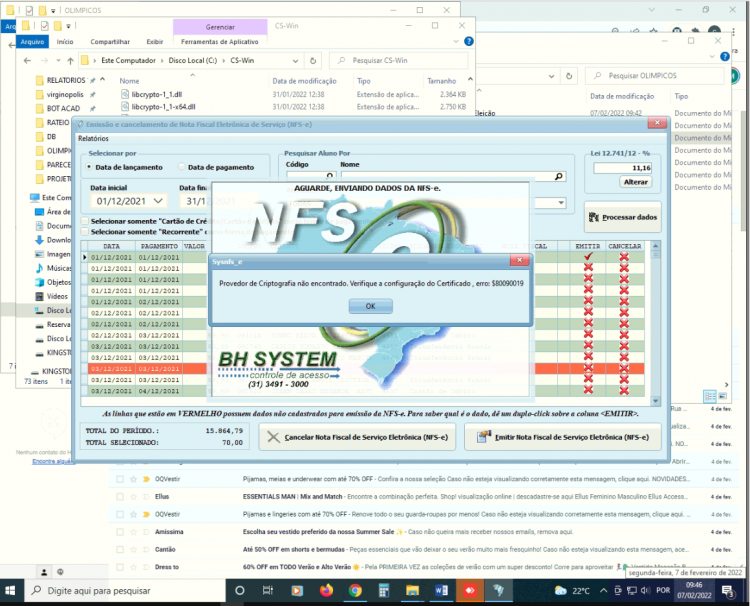Viewport: 750px width, 606px height.
Task: Click the Cortana circle icon
Action: tap(240, 591)
